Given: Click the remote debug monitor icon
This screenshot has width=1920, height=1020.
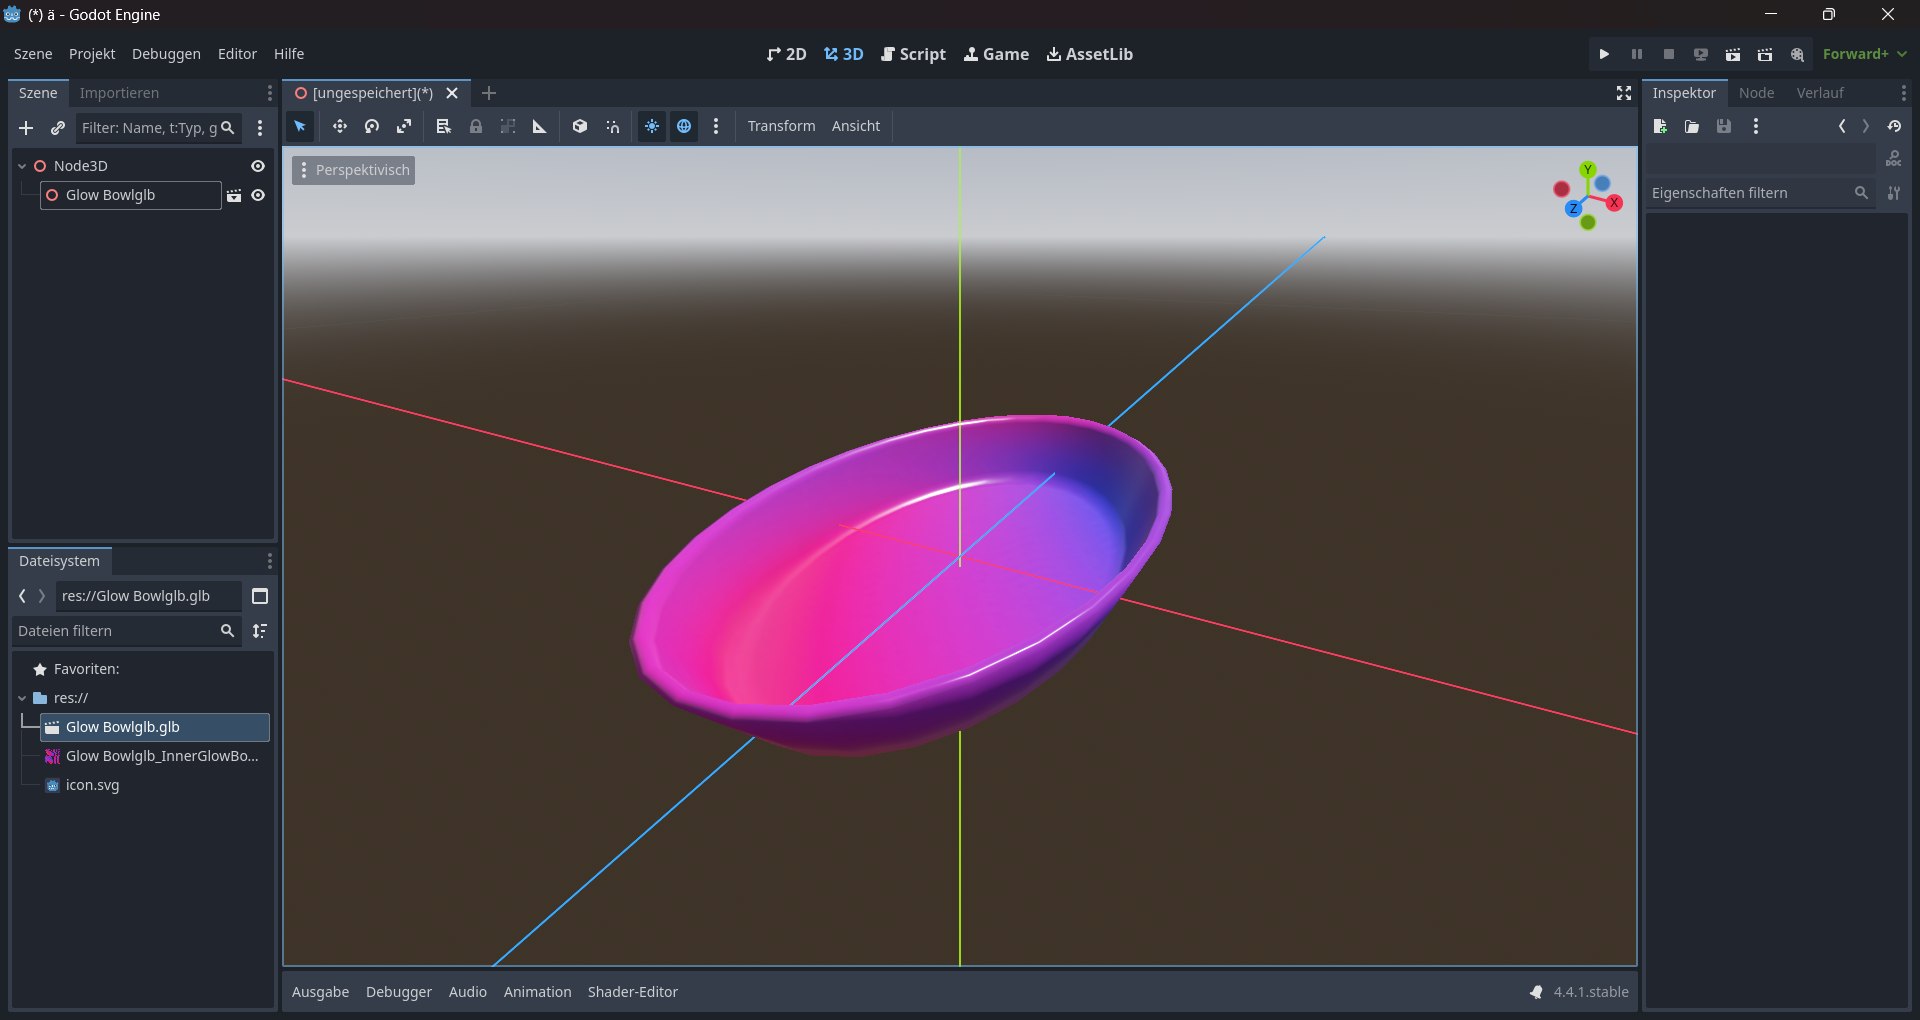Looking at the screenshot, I should click(1701, 54).
